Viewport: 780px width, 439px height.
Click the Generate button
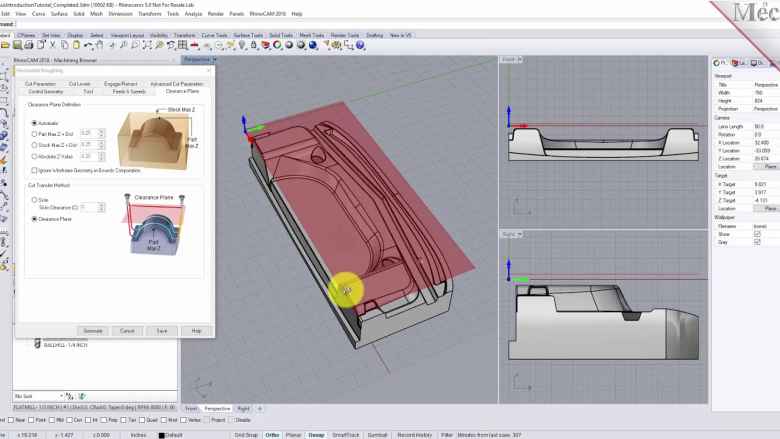click(x=93, y=330)
